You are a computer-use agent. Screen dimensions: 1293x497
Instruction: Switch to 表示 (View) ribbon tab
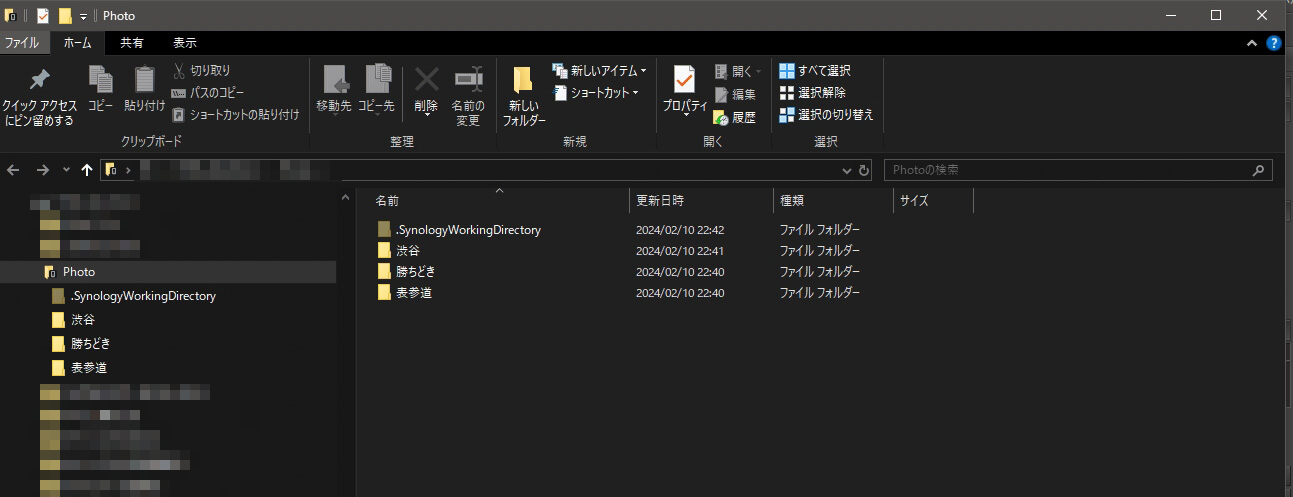(x=185, y=43)
